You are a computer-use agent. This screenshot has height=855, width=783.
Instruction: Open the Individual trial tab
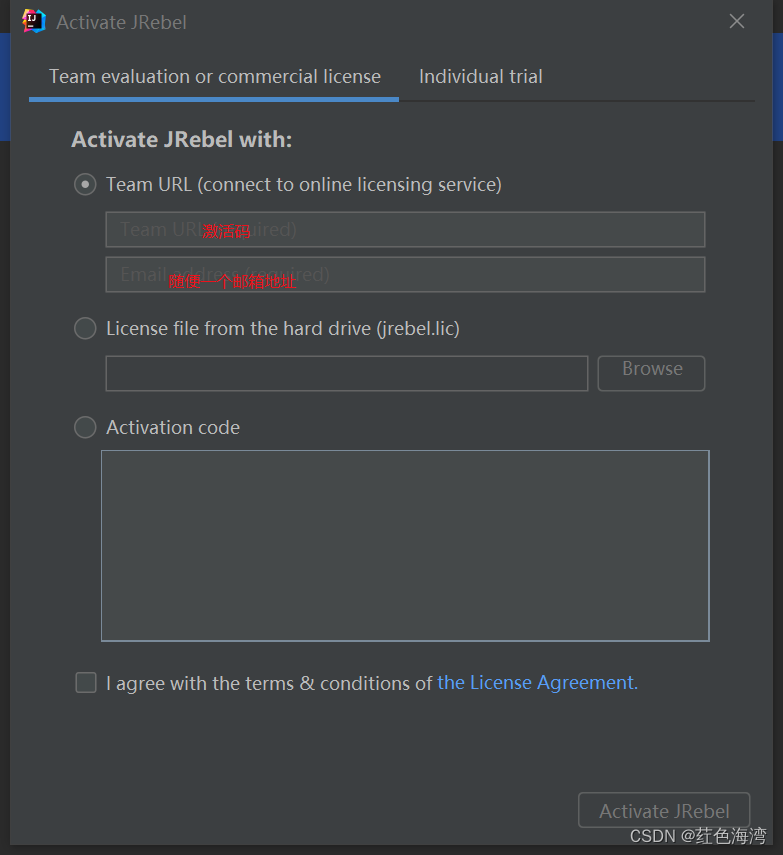(x=480, y=77)
